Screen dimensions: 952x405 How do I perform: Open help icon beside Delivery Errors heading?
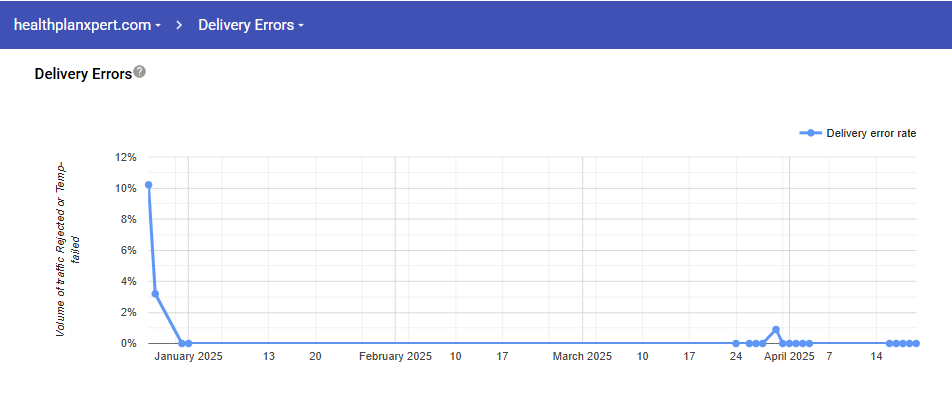click(x=140, y=72)
